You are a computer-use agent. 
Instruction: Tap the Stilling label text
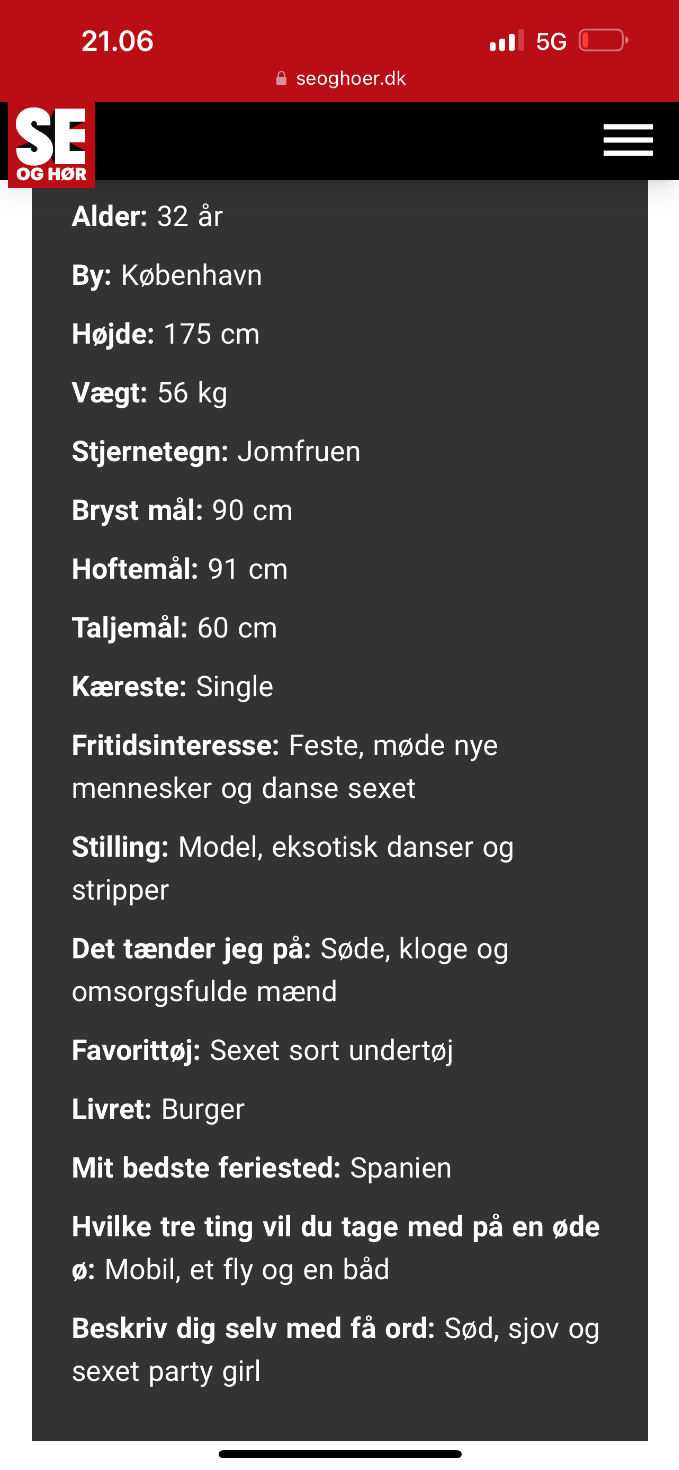coord(121,848)
